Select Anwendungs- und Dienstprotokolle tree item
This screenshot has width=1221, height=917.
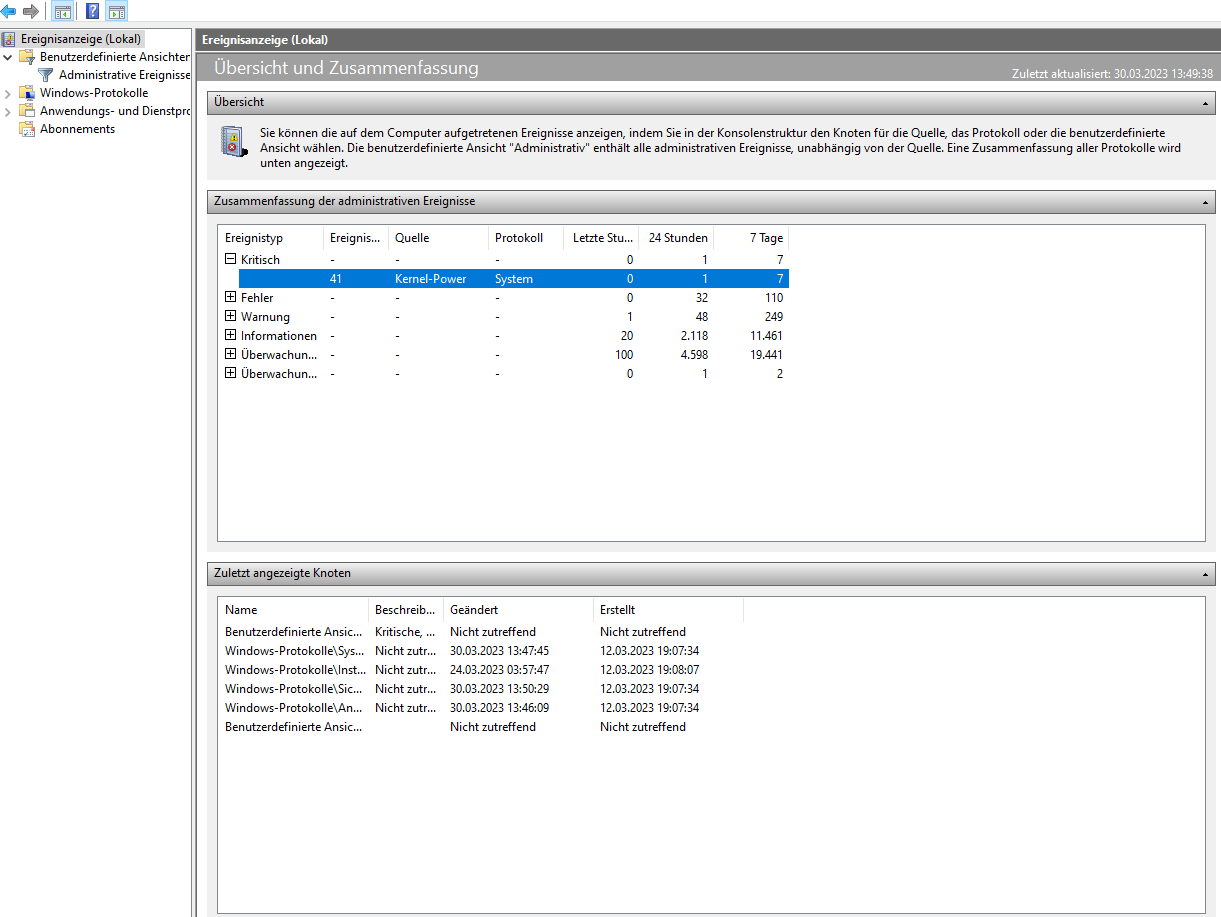115,111
